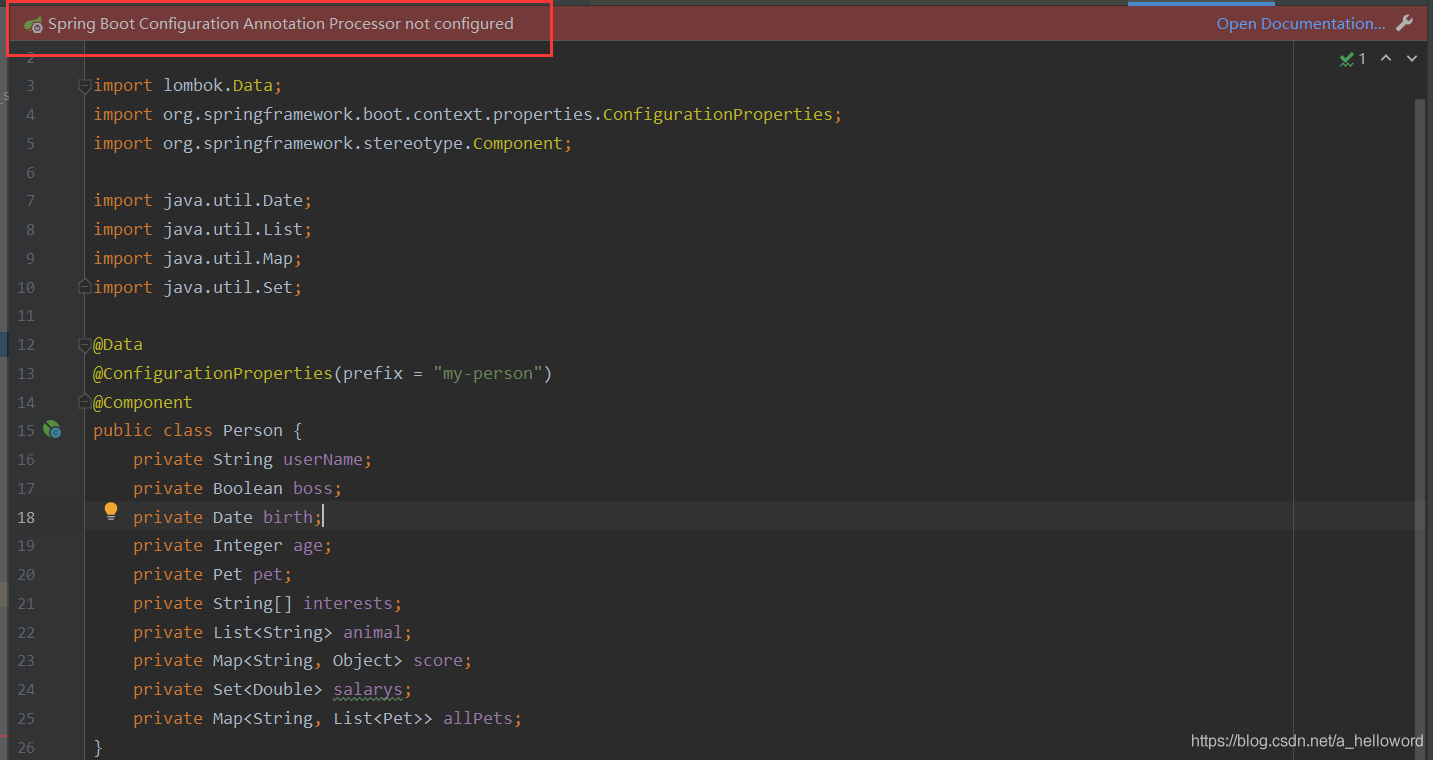Click the java.util.Map import

(198, 258)
